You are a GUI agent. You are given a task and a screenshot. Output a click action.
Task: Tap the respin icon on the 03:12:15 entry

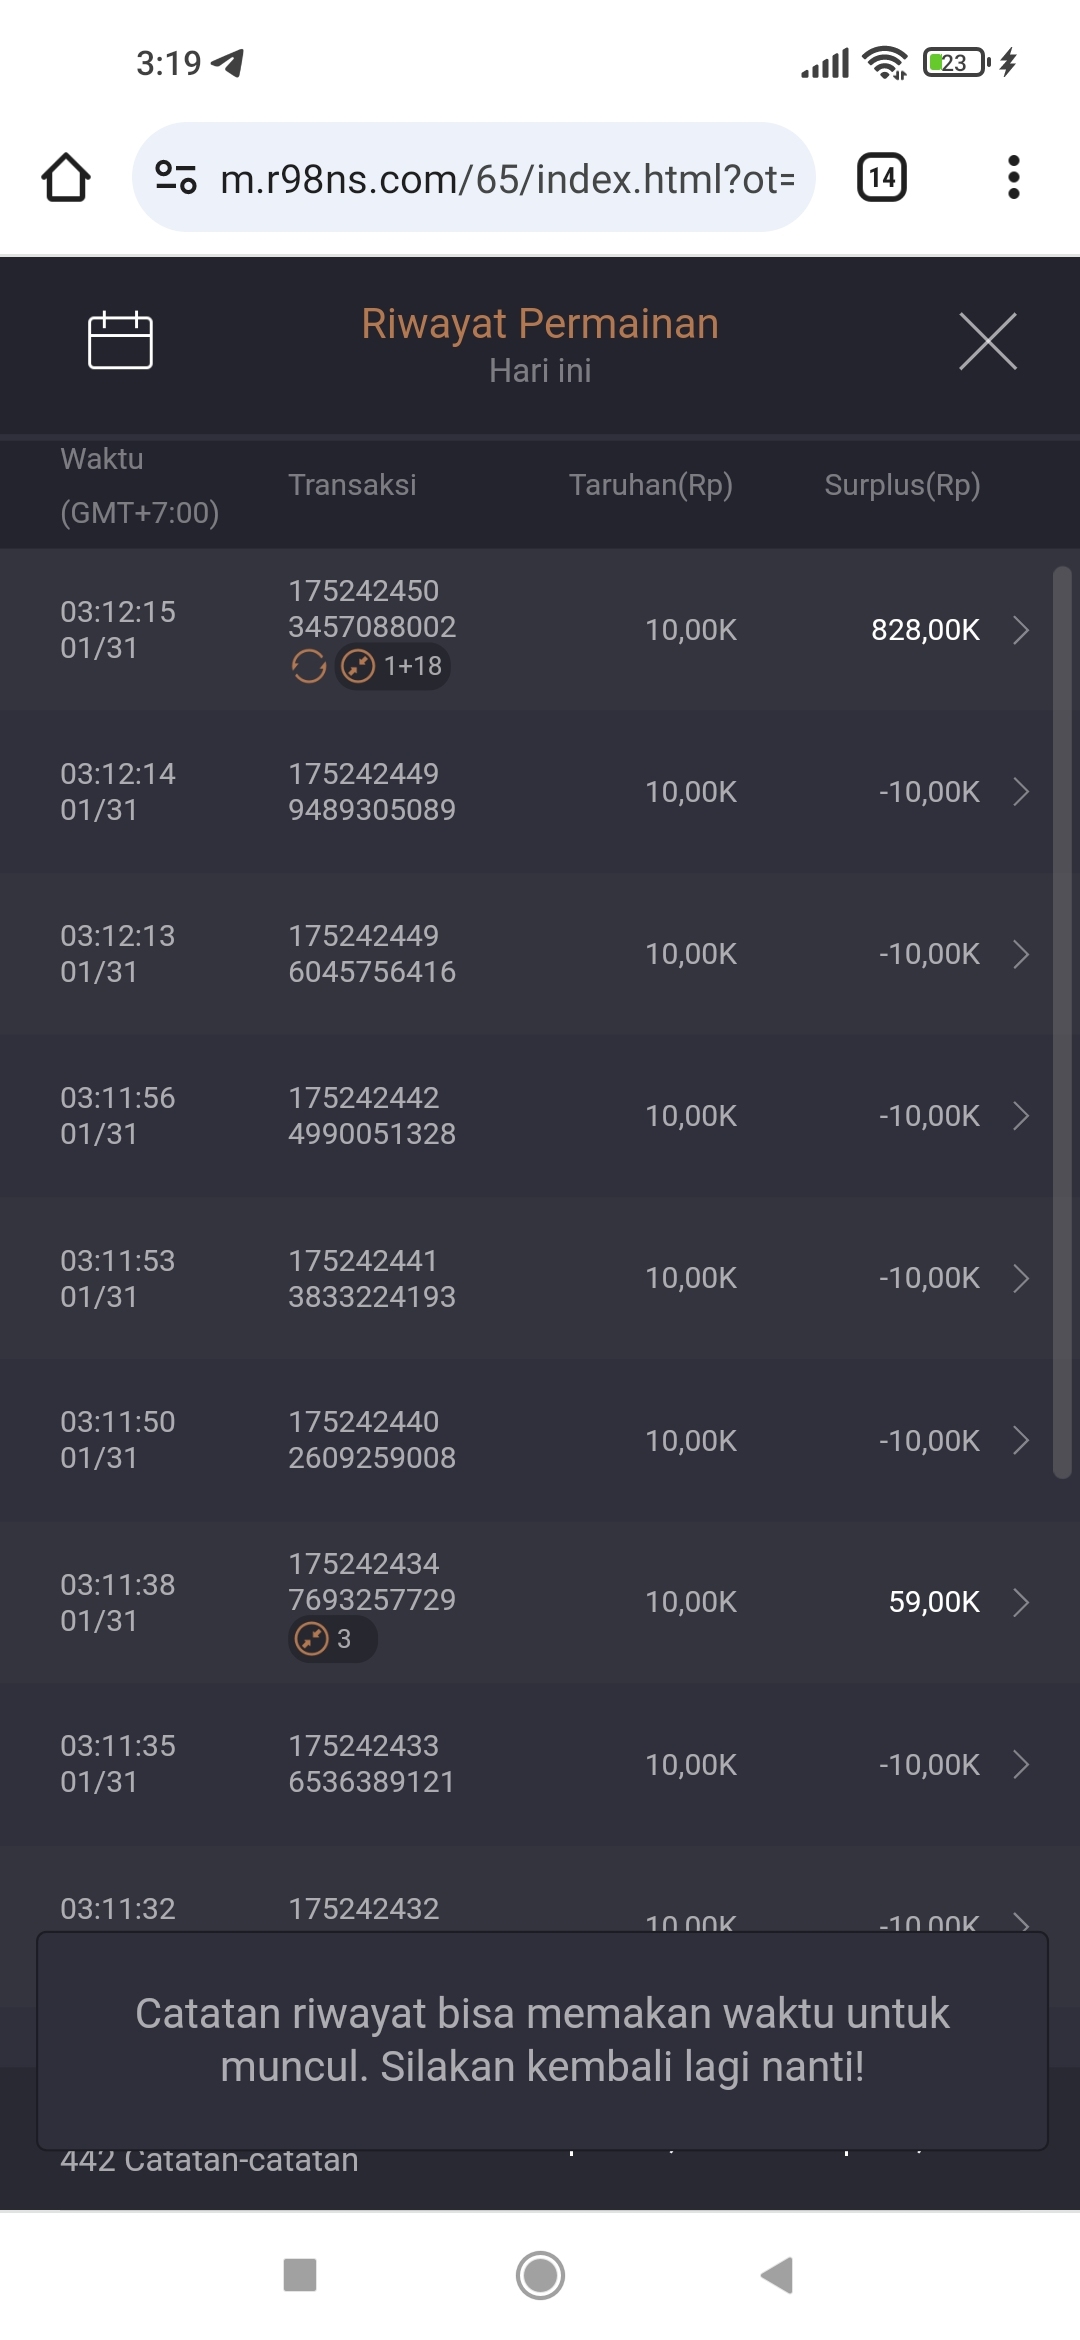tap(309, 666)
